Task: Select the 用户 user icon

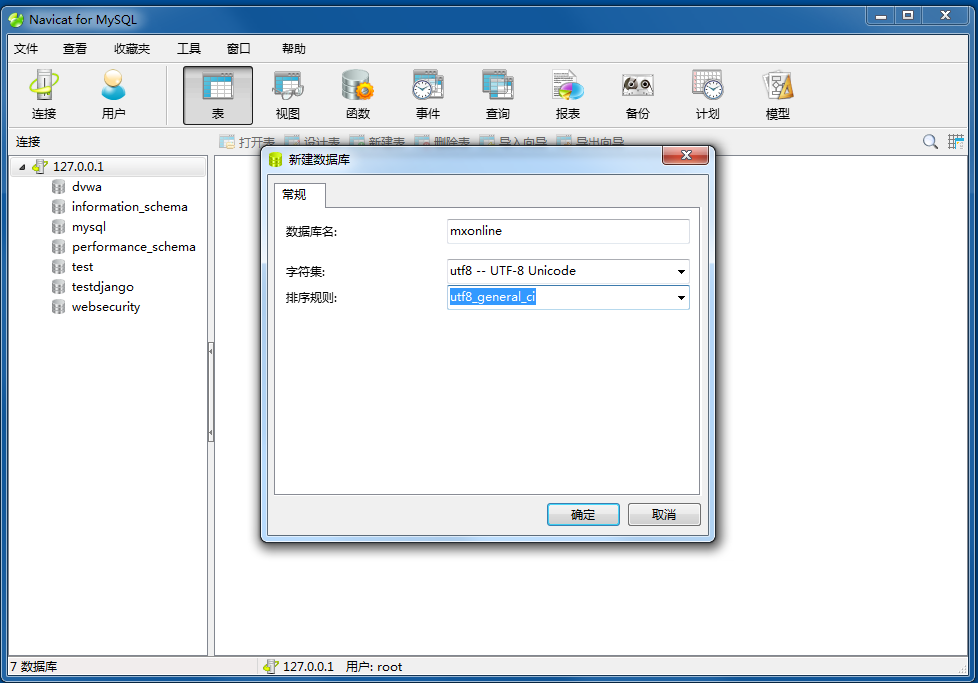Action: (114, 95)
